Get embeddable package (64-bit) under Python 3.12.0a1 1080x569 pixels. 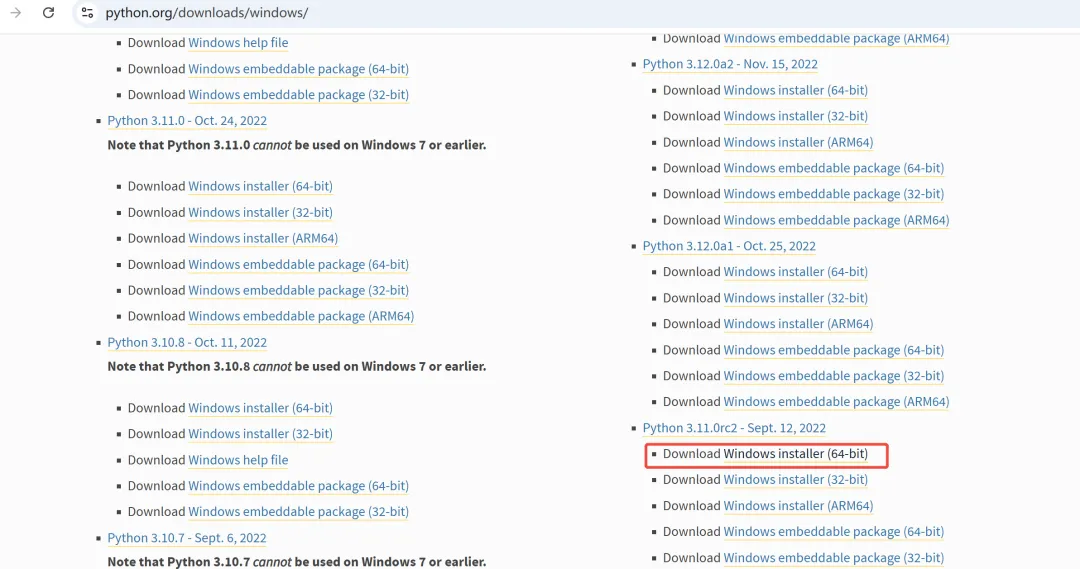833,350
